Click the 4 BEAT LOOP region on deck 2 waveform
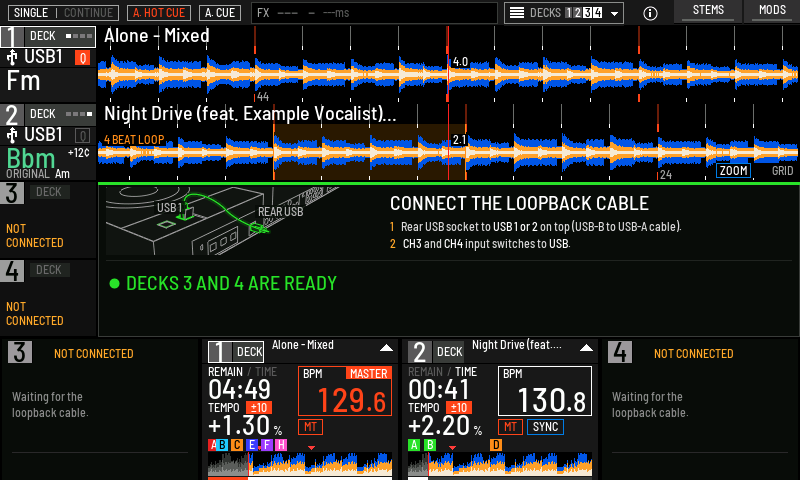This screenshot has height=480, width=800. point(370,152)
